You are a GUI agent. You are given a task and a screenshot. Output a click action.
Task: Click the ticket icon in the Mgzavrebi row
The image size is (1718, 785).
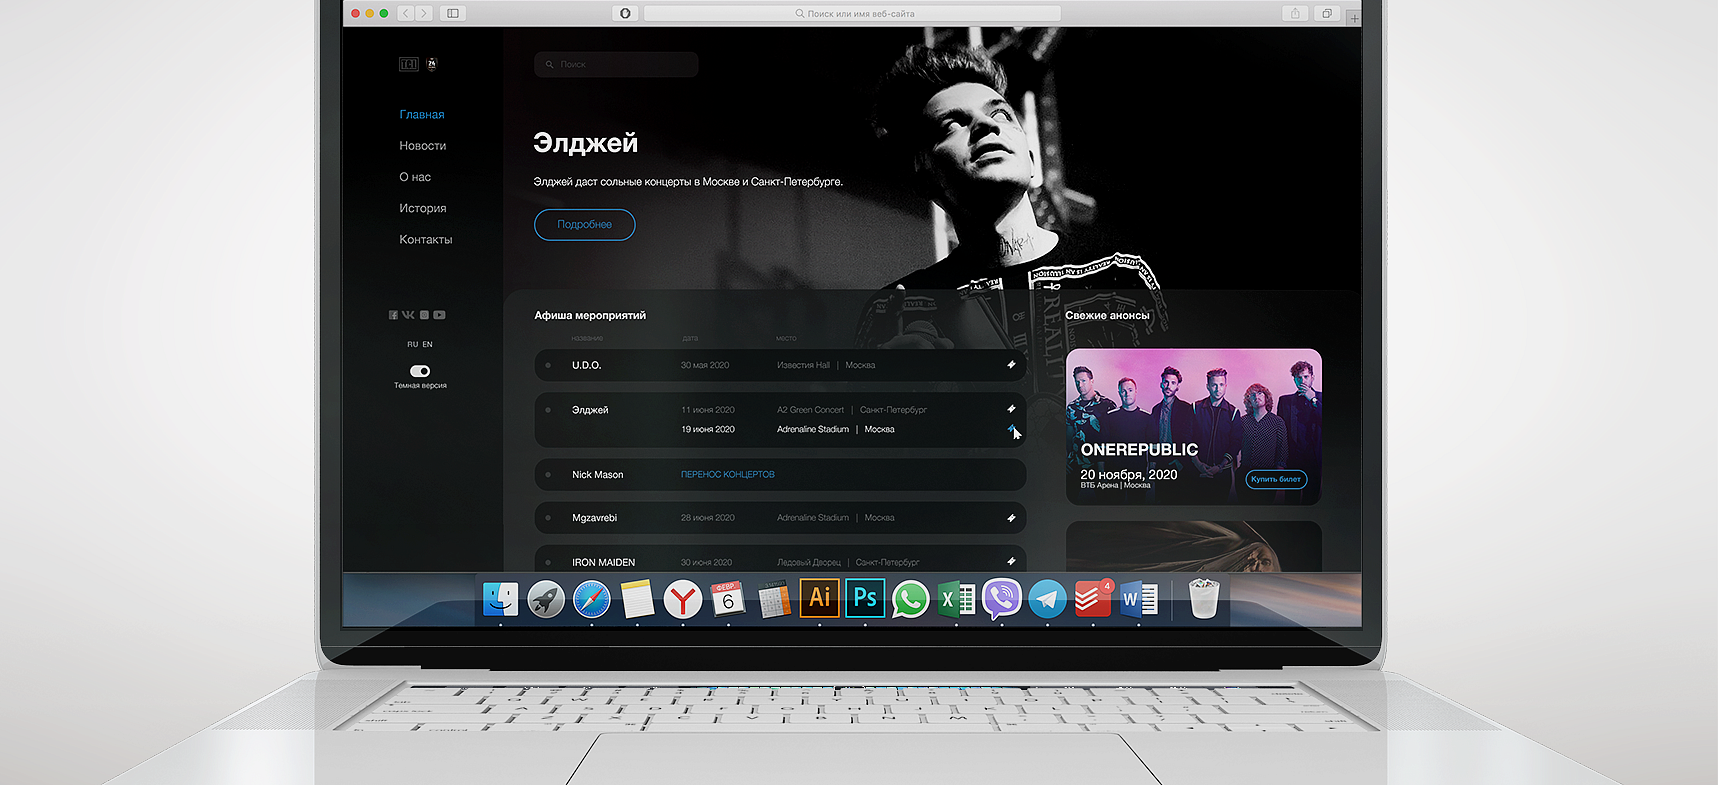pyautogui.click(x=1011, y=518)
